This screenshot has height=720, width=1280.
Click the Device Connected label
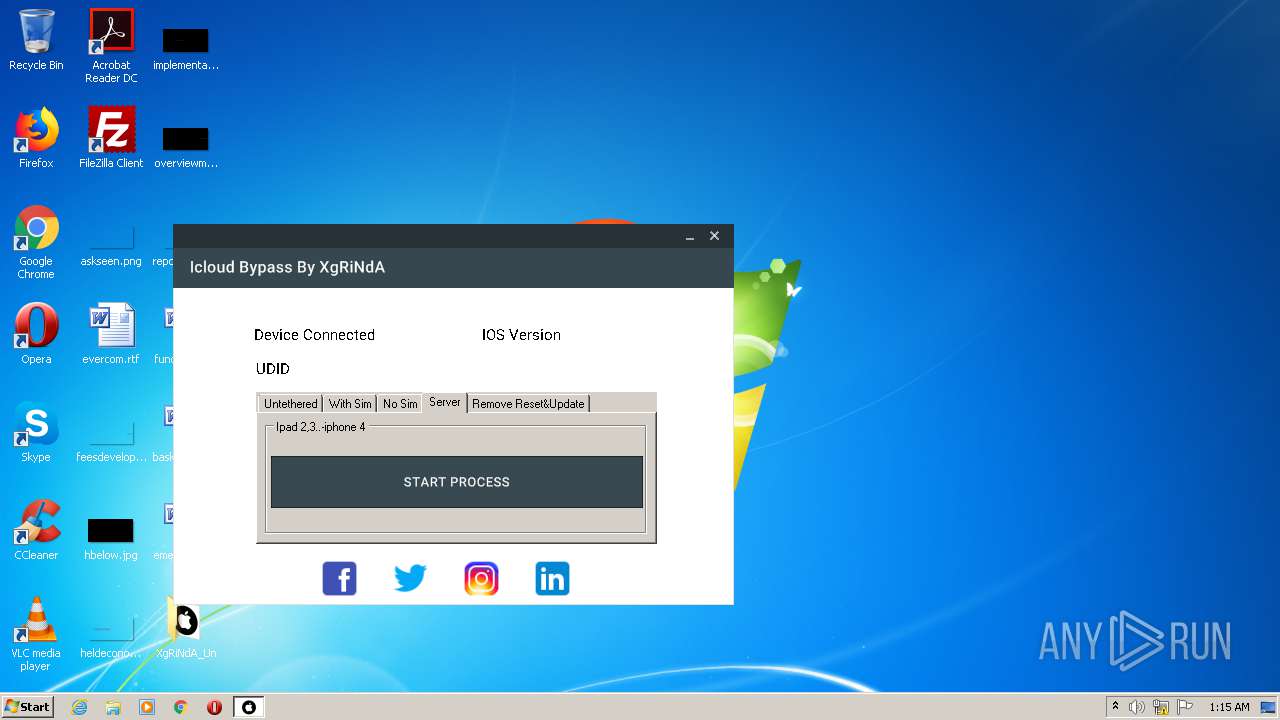coord(314,335)
